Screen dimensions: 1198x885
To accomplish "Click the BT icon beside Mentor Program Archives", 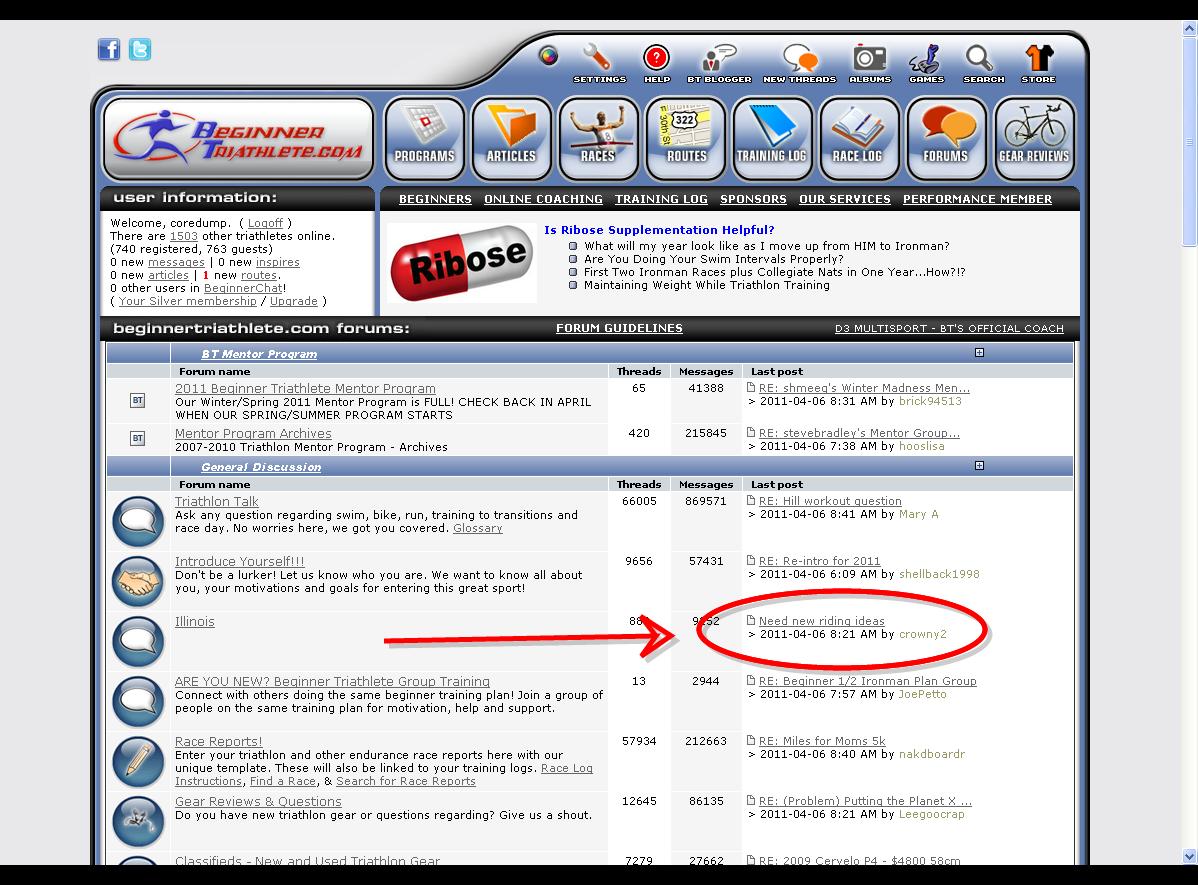I will [138, 438].
